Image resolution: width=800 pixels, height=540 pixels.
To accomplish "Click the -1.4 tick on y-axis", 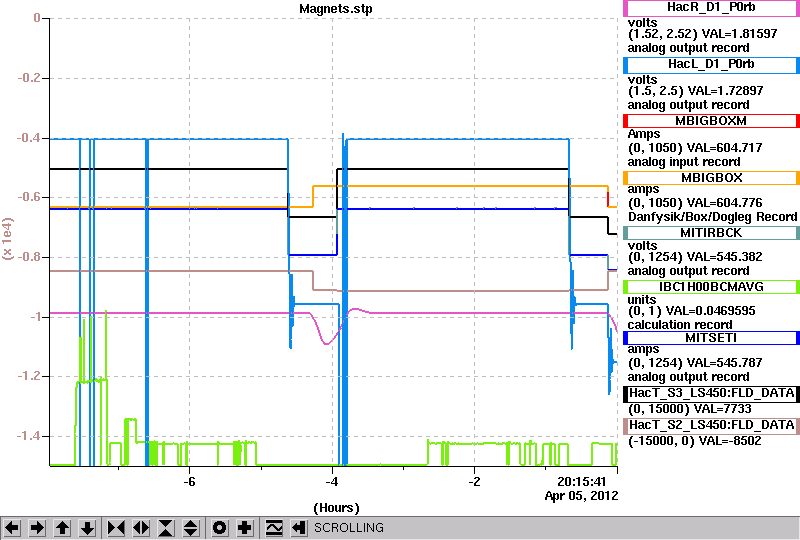I will pyautogui.click(x=29, y=436).
